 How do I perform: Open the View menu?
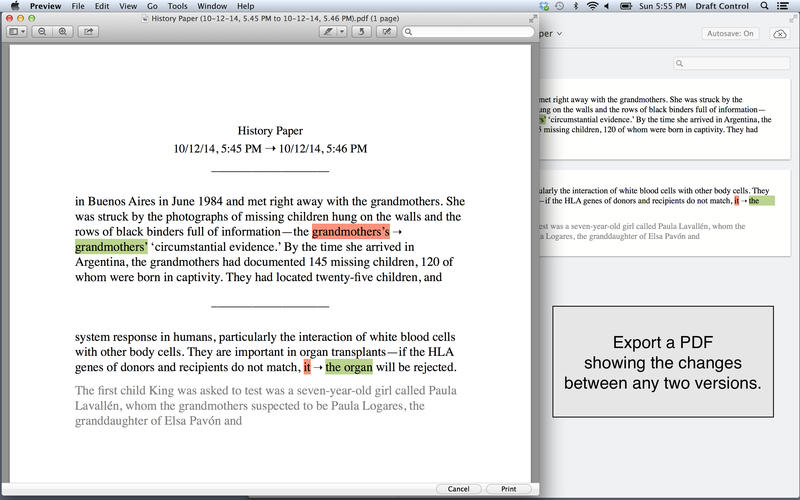pyautogui.click(x=128, y=6)
